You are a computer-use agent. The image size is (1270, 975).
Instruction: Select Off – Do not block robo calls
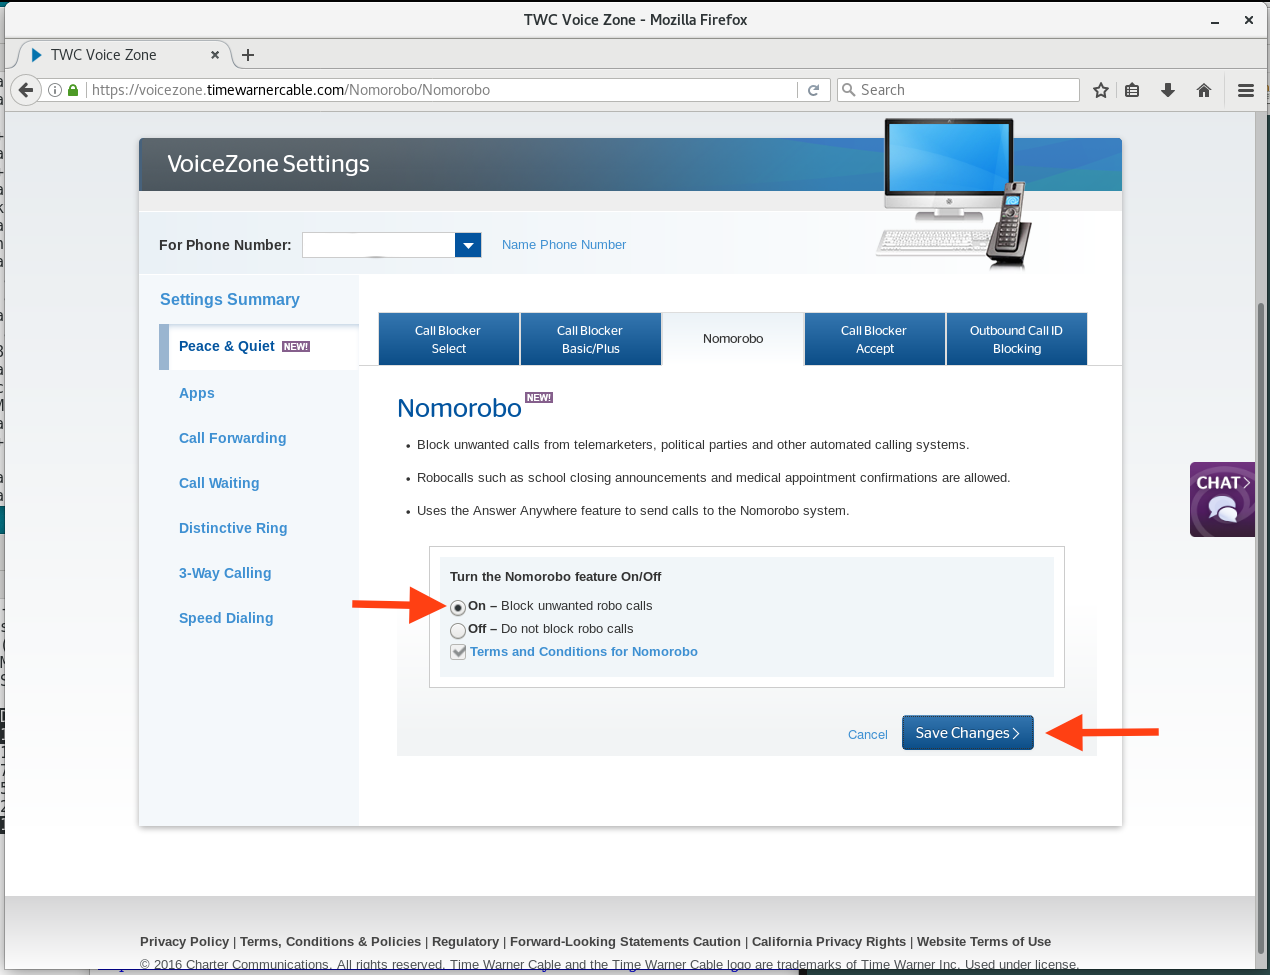pyautogui.click(x=458, y=630)
